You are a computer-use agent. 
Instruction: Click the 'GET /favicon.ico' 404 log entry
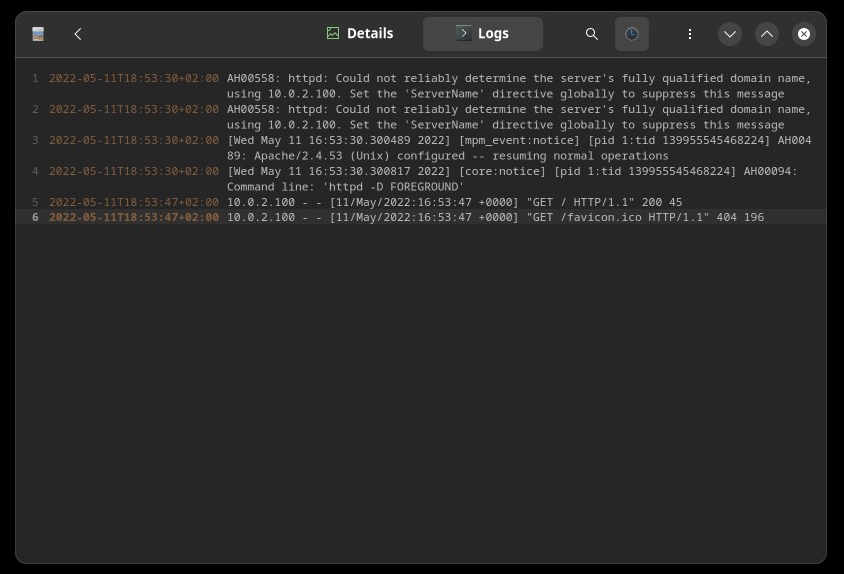click(x=495, y=217)
